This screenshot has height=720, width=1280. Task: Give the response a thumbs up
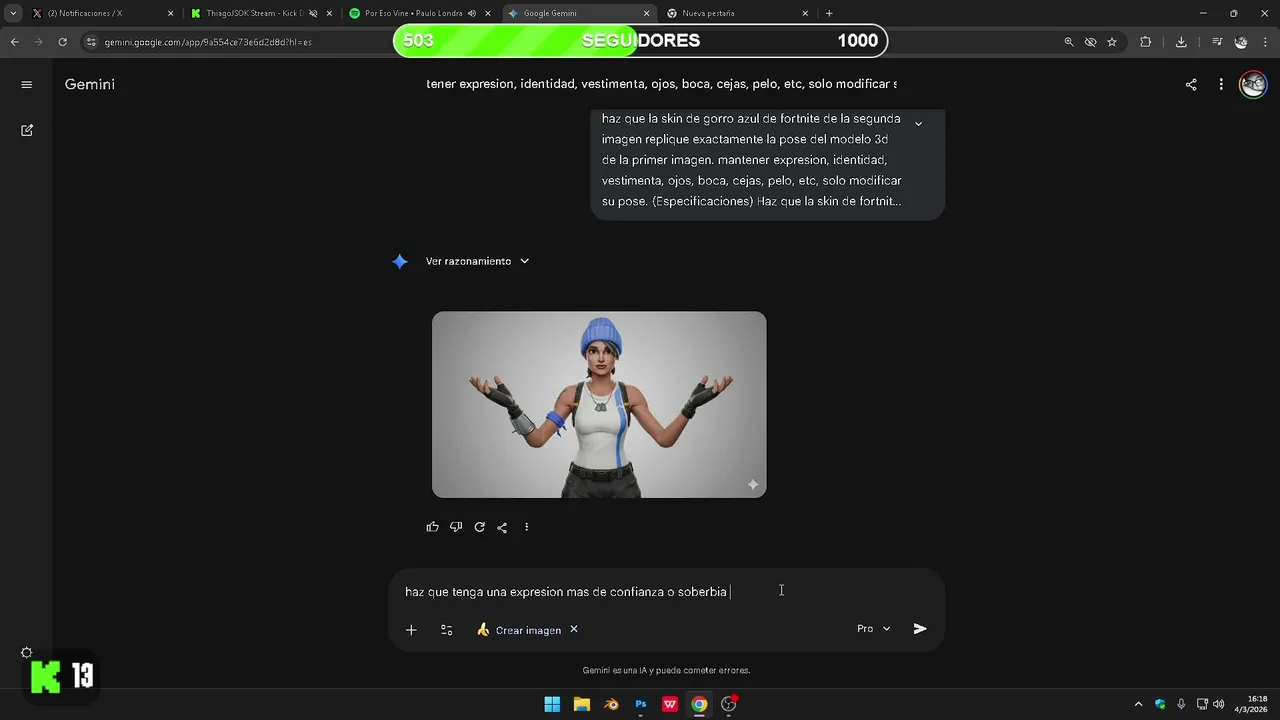(433, 527)
